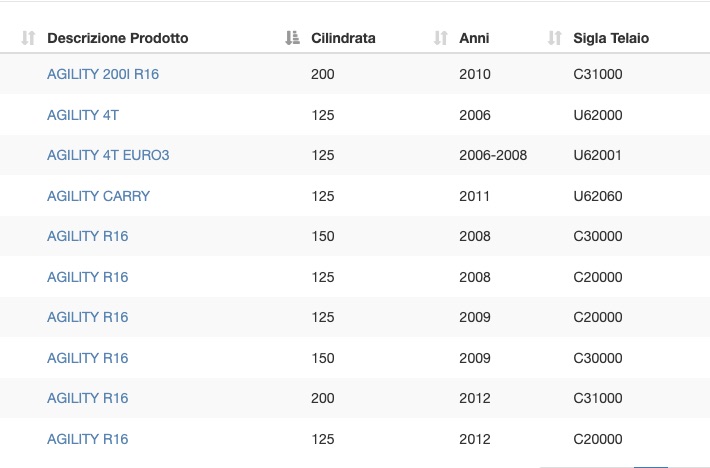Image resolution: width=710 pixels, height=468 pixels.
Task: Select AGILITY R16 125cc 2008 link
Action: tap(88, 277)
